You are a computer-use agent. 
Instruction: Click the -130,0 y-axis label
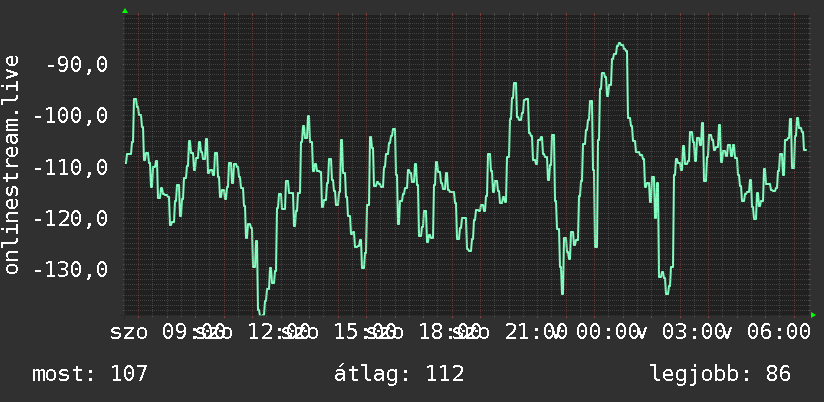coord(70,270)
